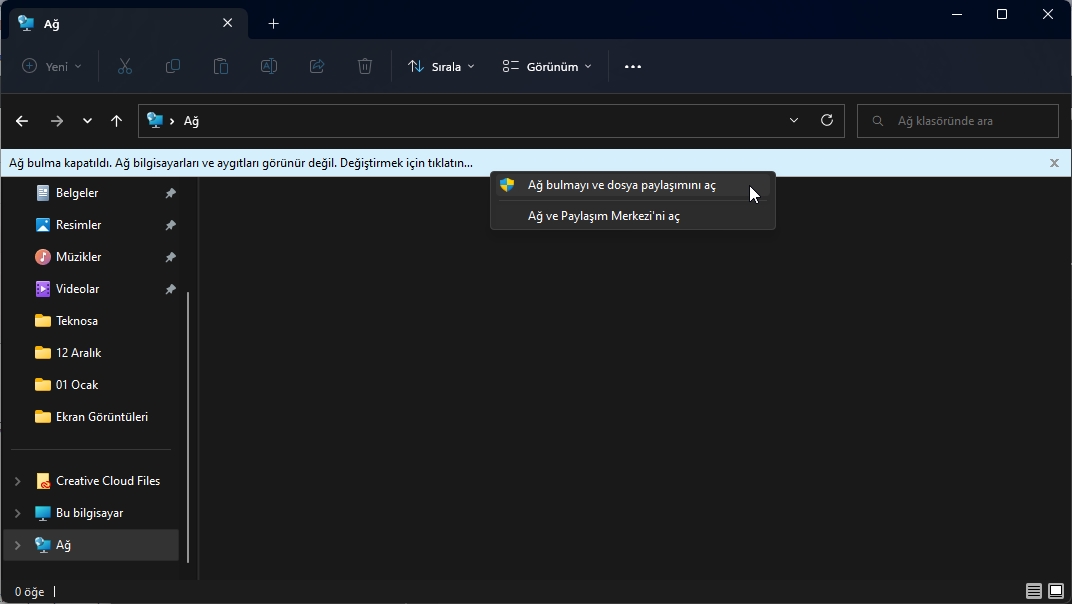This screenshot has height=604, width=1072.
Task: Open the Görünüm view dropdown
Action: (x=547, y=66)
